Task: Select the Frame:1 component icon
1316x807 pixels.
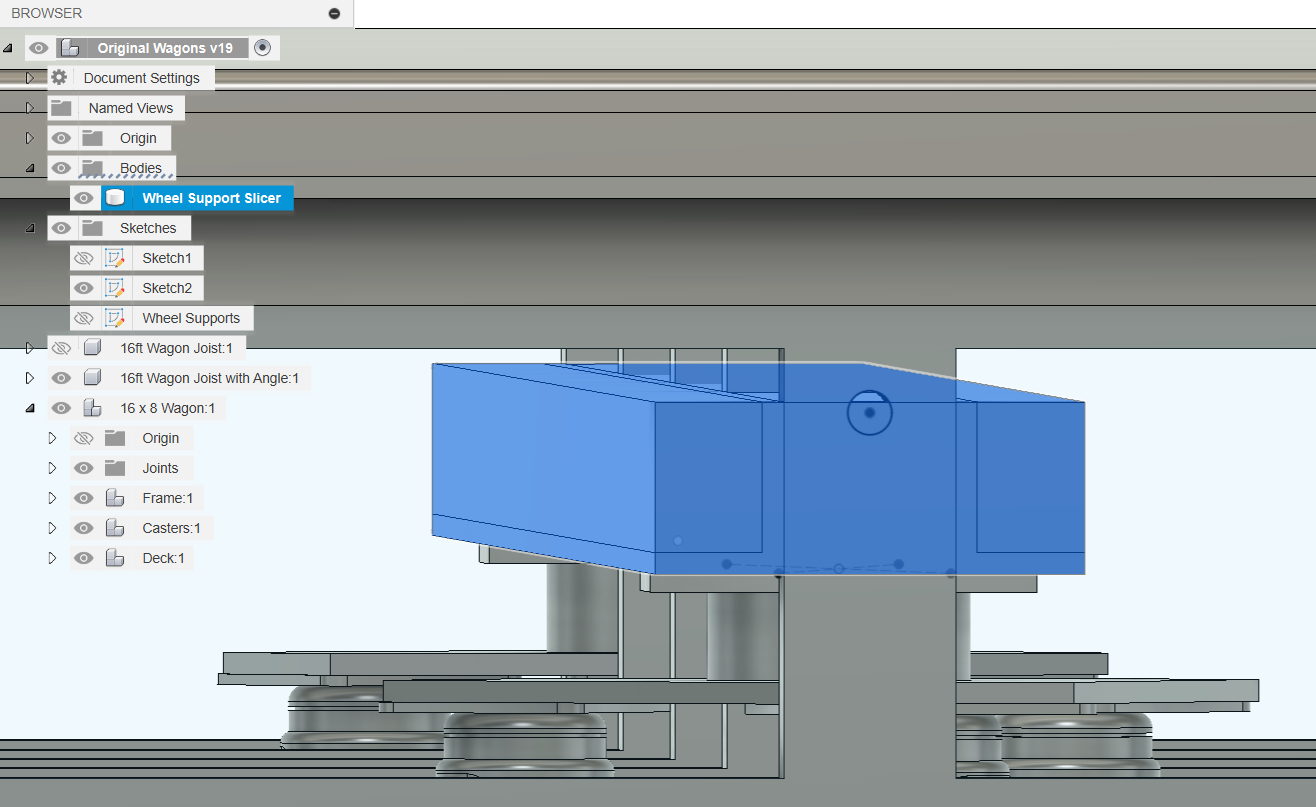Action: tap(114, 497)
